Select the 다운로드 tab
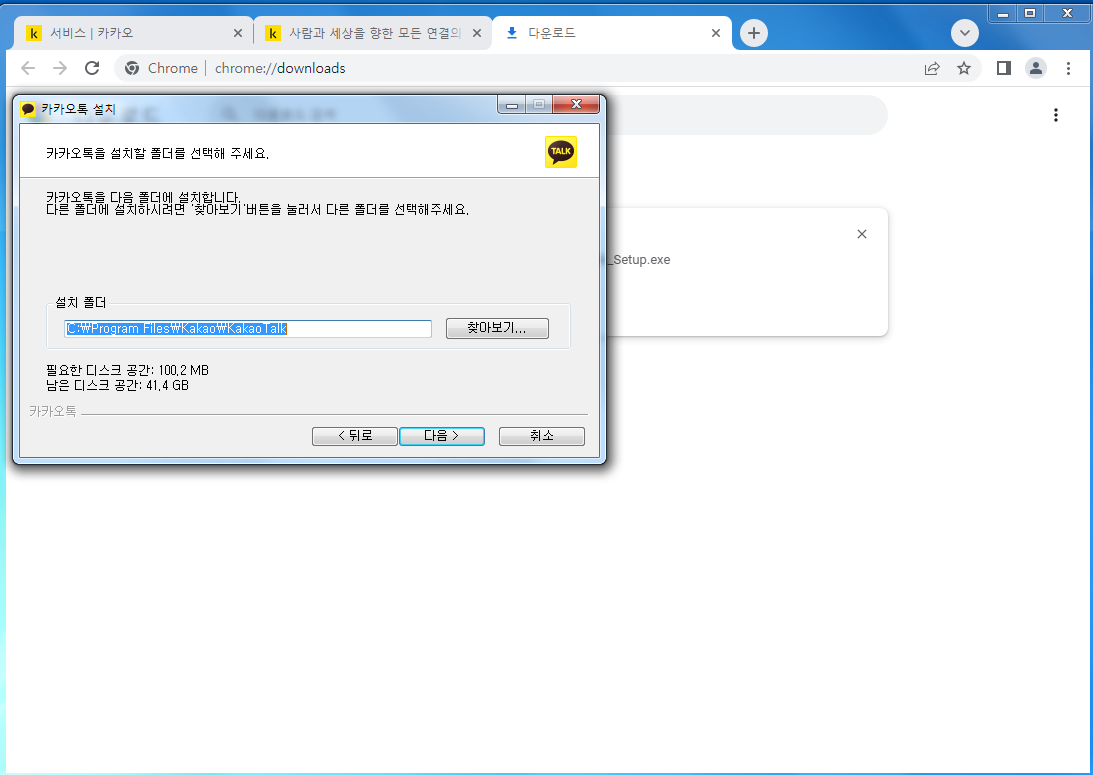 pos(612,33)
